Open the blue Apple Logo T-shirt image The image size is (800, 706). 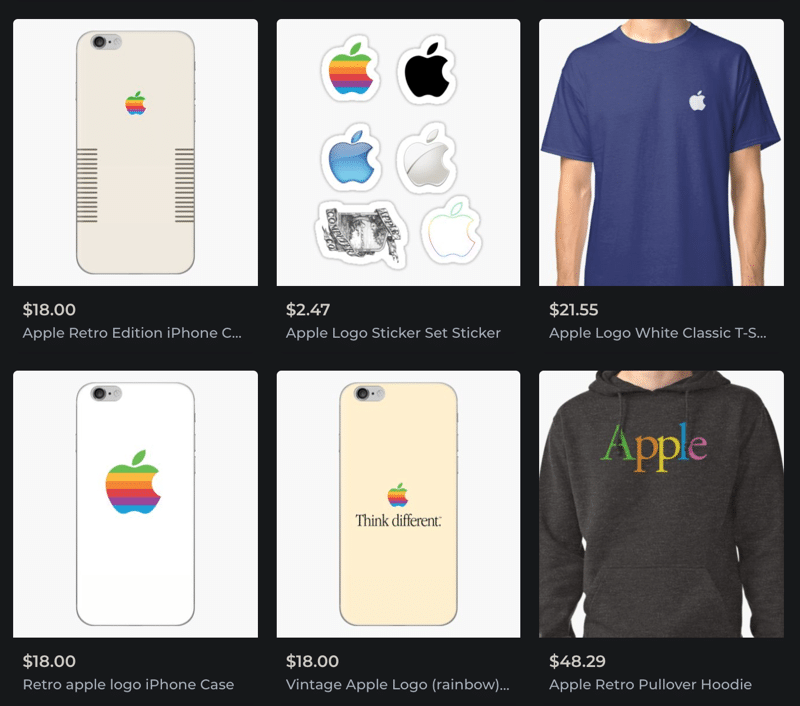(661, 153)
